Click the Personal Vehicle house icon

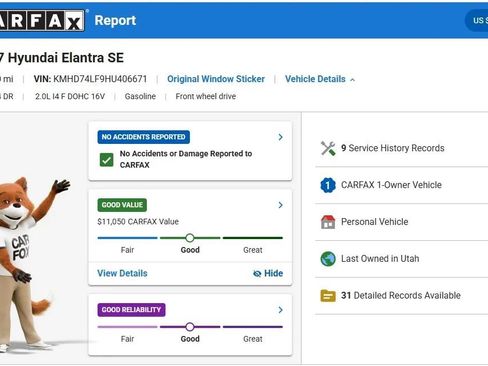328,222
